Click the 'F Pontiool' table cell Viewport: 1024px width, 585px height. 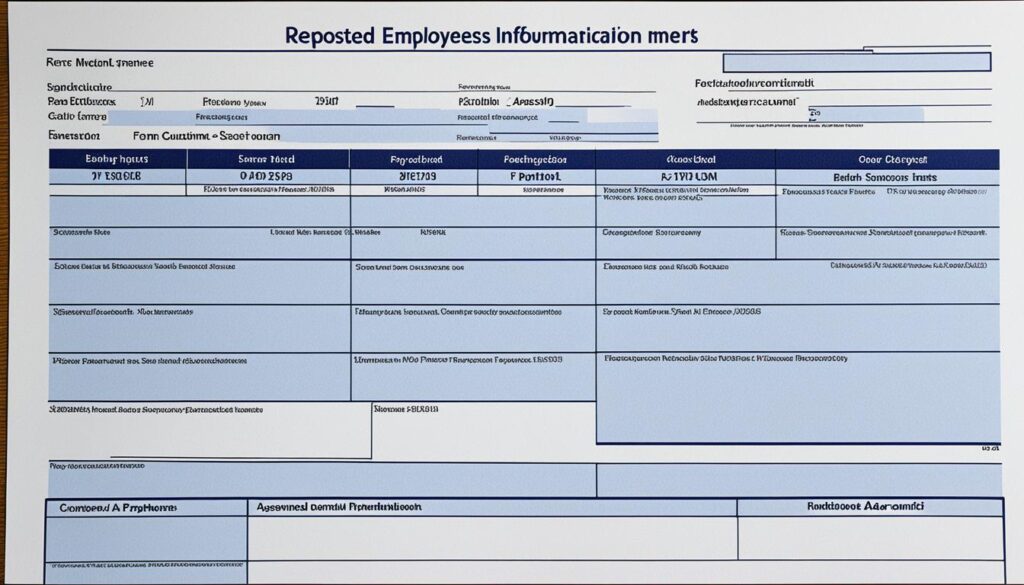536,176
